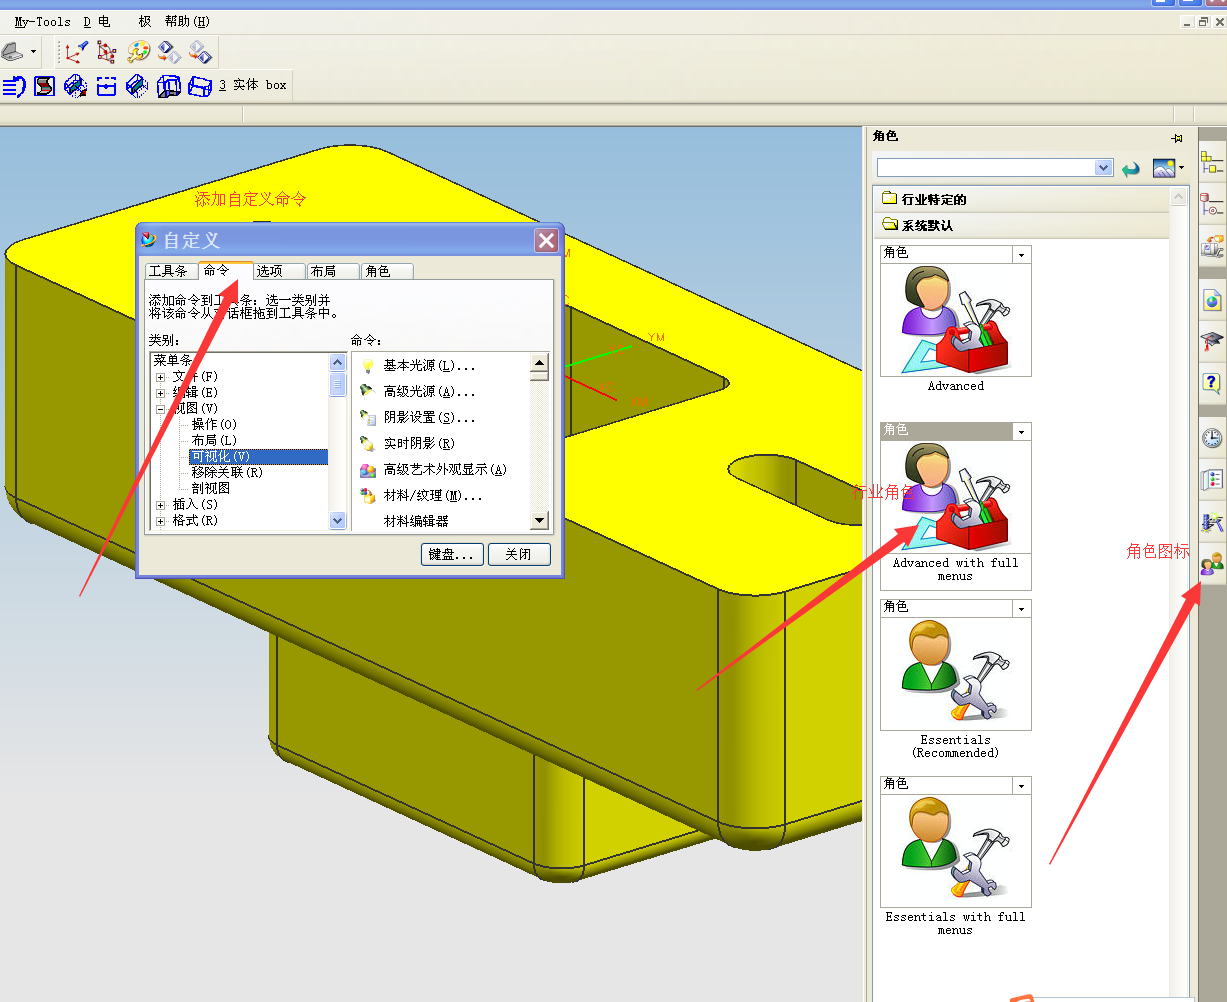Image resolution: width=1227 pixels, height=1002 pixels.
Task: Click the down scroll arrow of the 命令 list
Action: click(539, 519)
